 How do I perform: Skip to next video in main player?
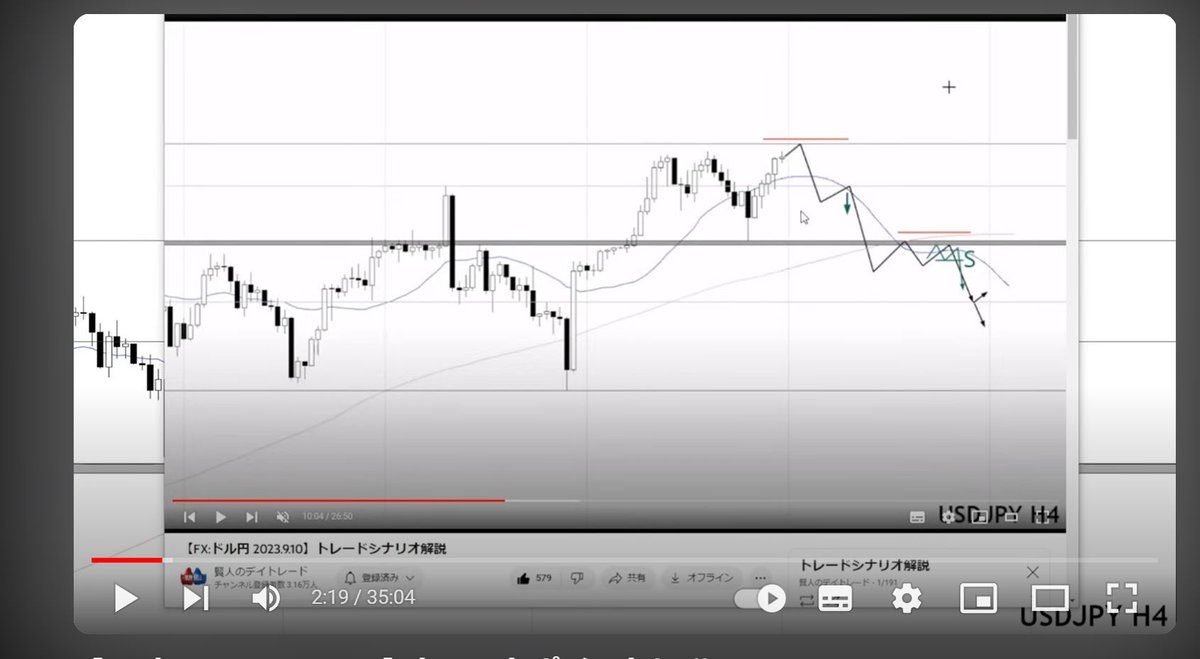click(x=196, y=598)
